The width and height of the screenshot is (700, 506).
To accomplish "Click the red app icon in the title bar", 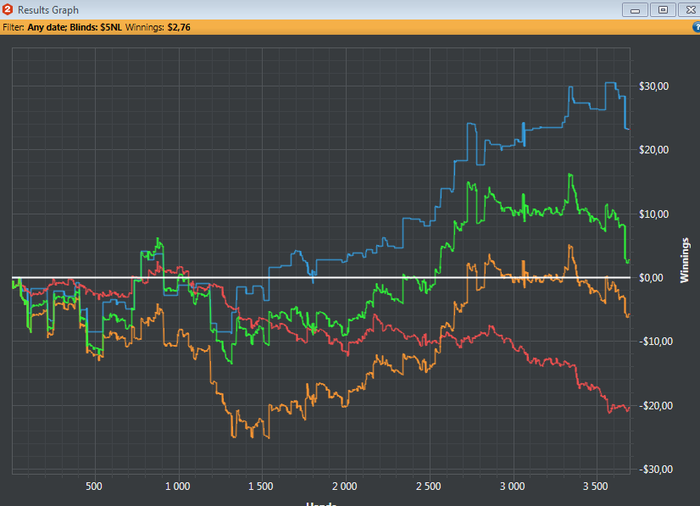I will click(7, 9).
